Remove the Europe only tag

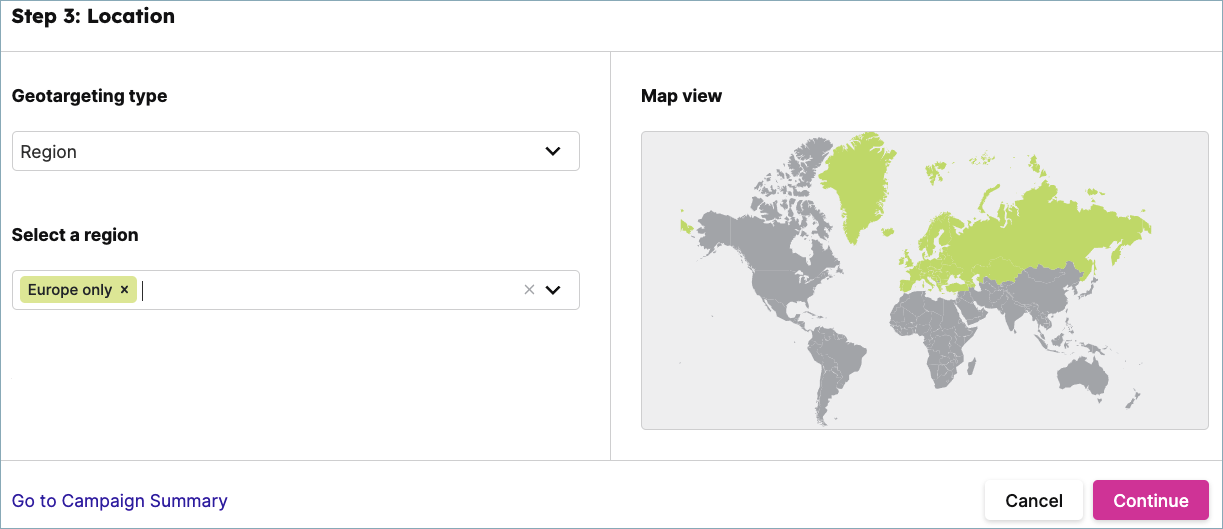(x=124, y=290)
